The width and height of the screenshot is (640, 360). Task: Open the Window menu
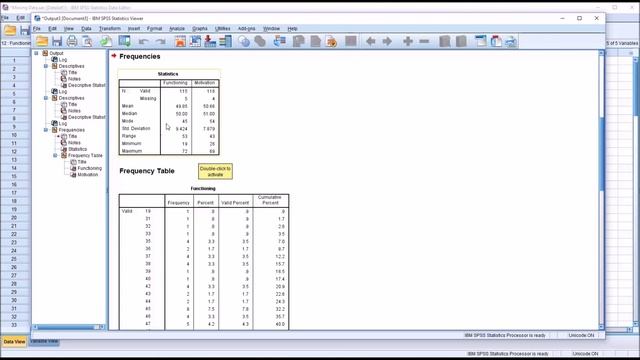pos(271,29)
